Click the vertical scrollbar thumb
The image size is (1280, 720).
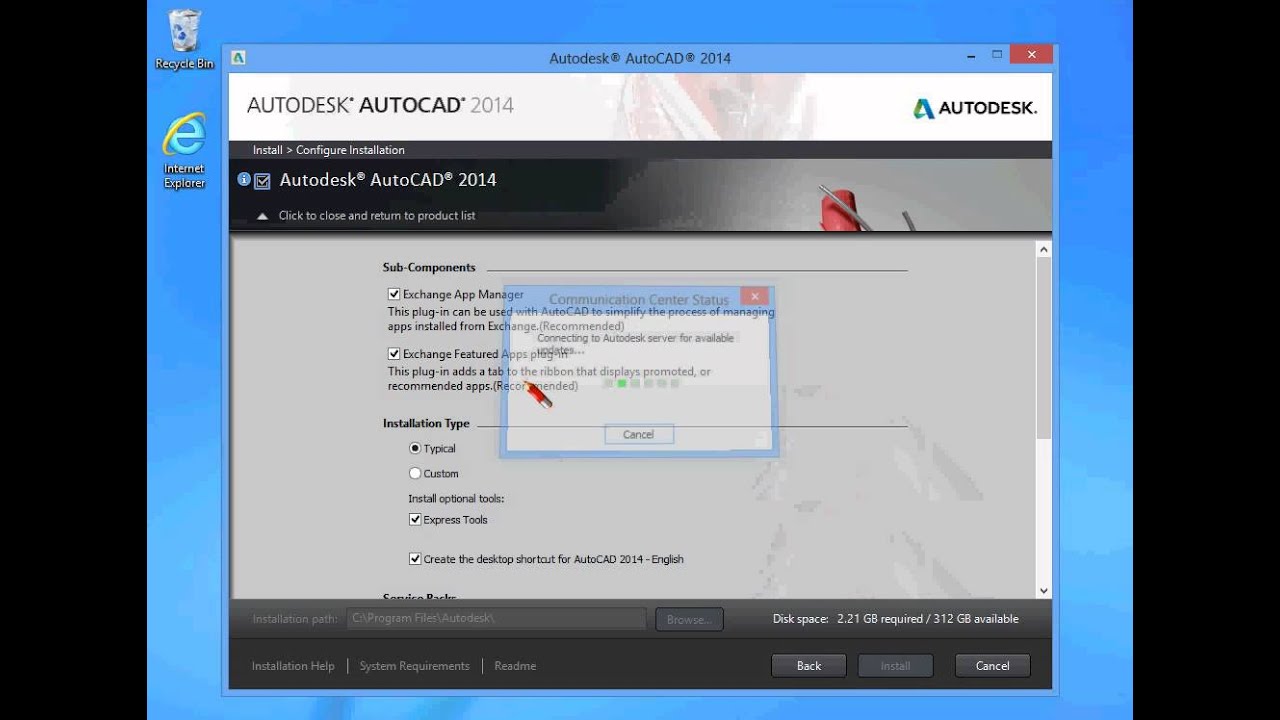point(1044,348)
